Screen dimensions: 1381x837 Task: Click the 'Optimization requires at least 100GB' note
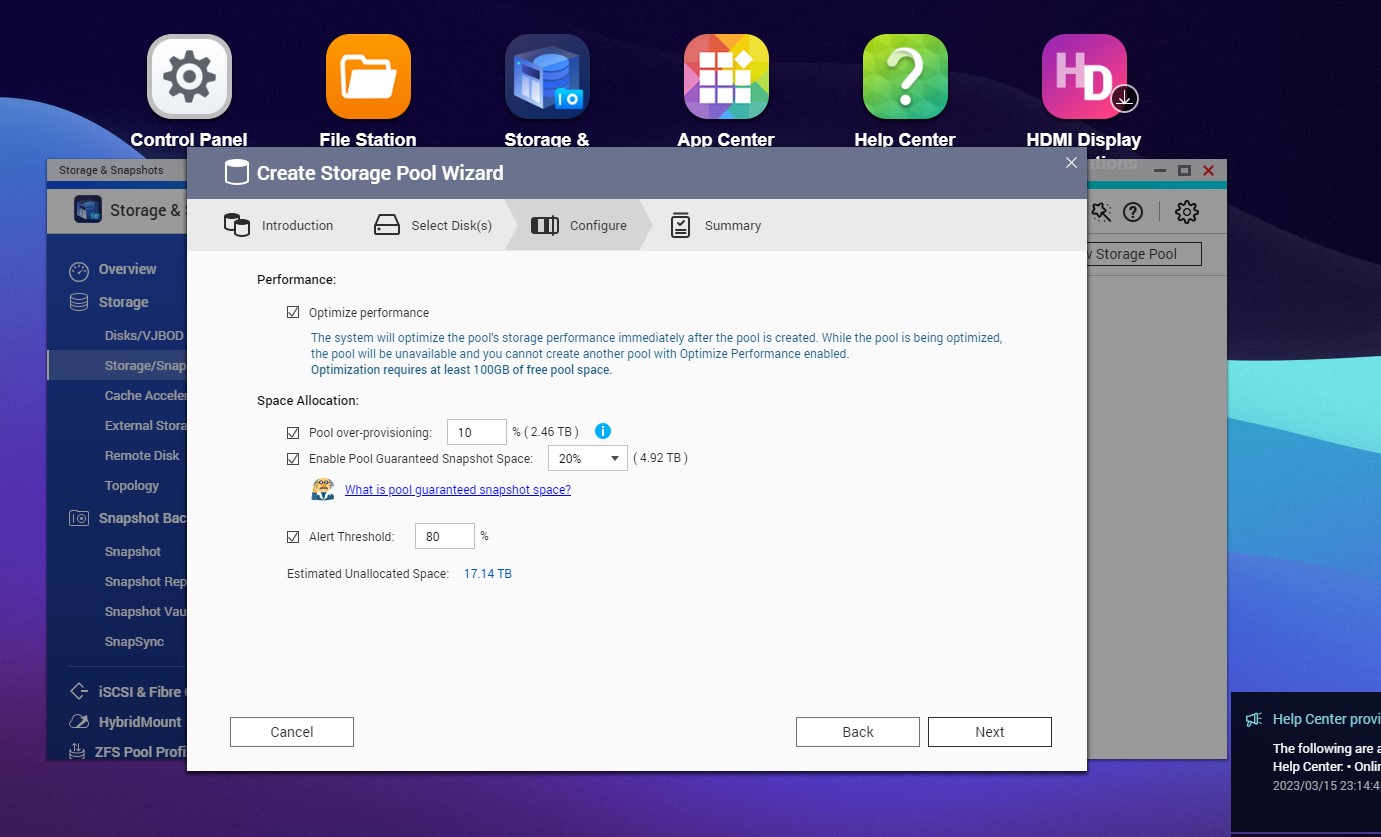click(461, 370)
